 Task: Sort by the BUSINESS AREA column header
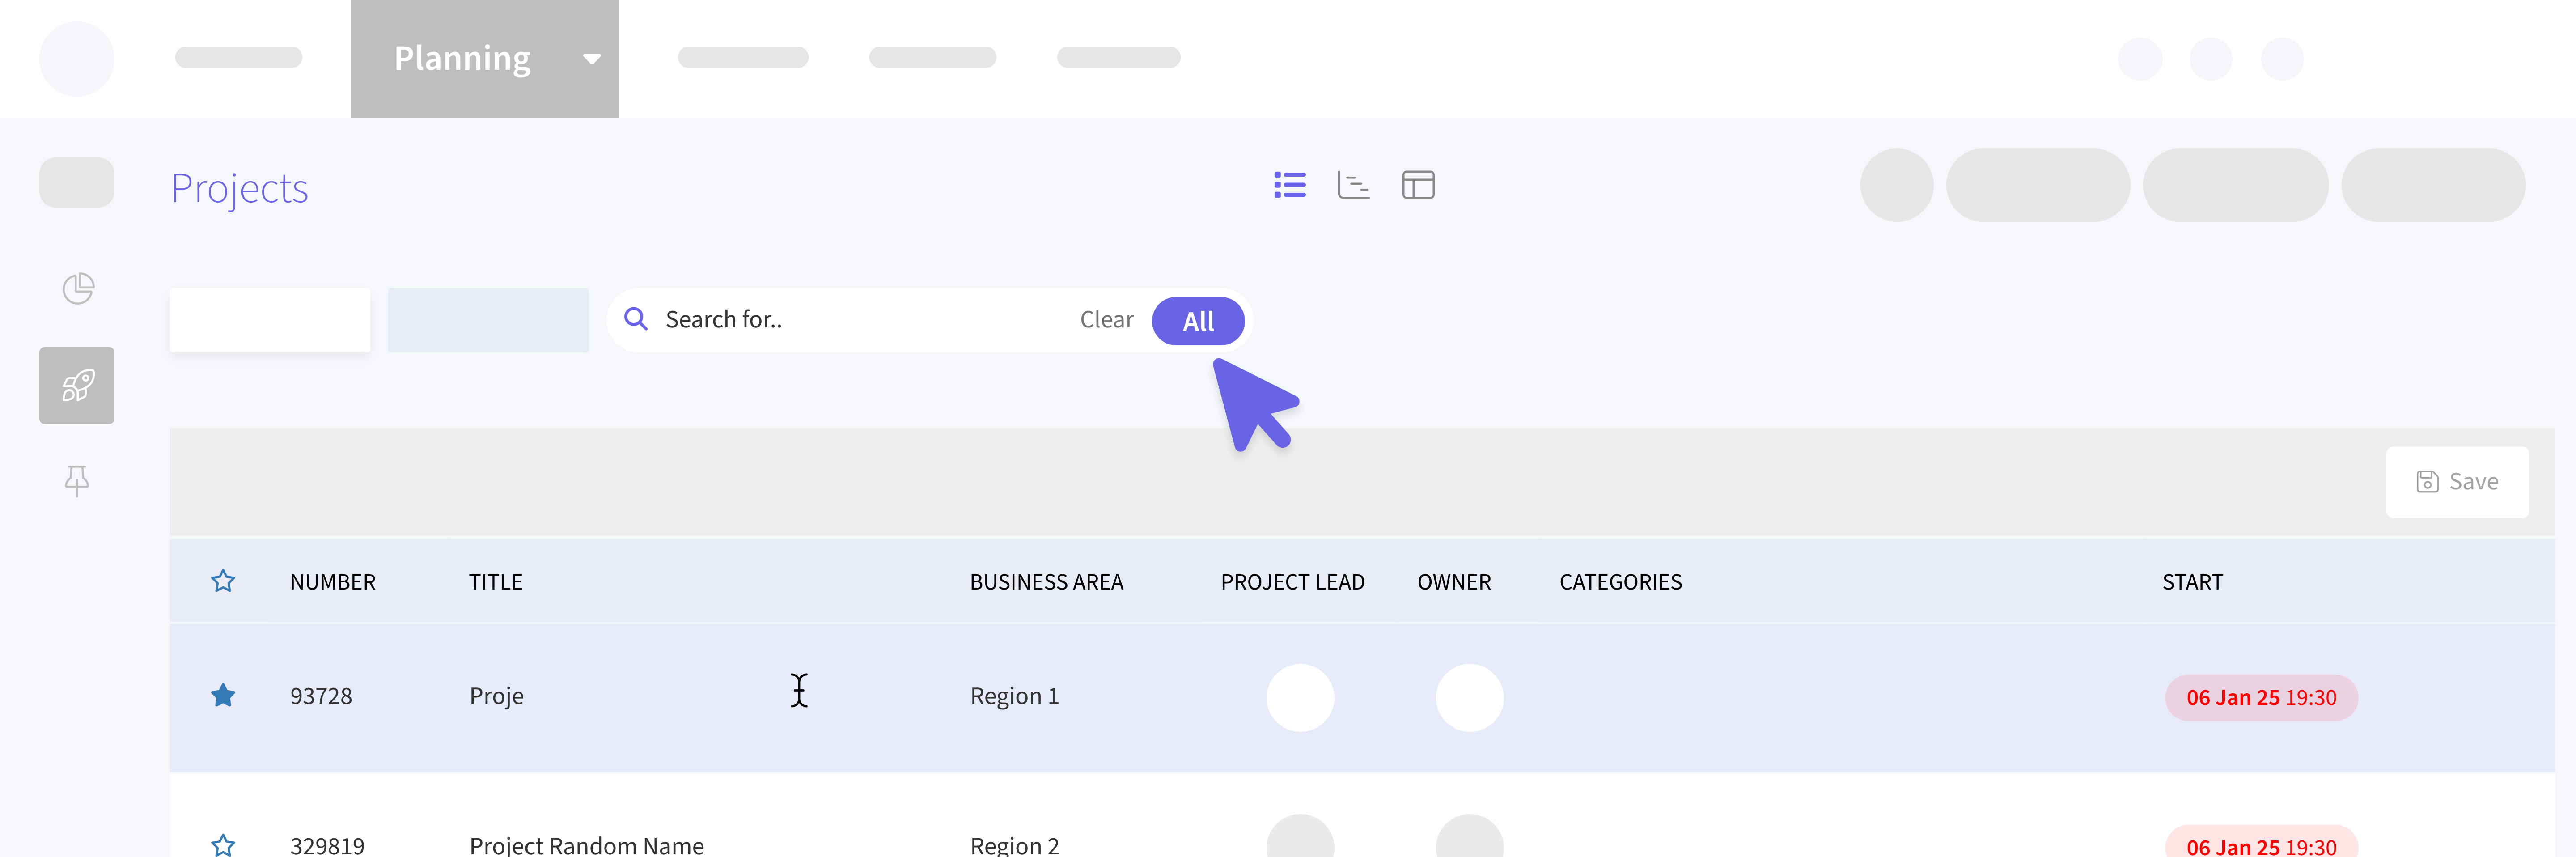[x=1046, y=582]
